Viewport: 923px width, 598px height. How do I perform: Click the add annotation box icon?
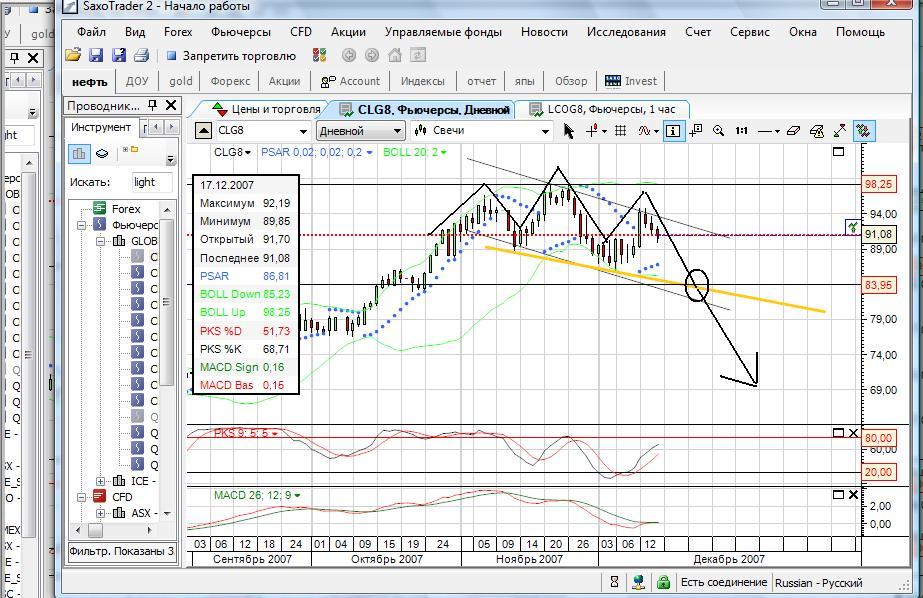click(x=695, y=131)
